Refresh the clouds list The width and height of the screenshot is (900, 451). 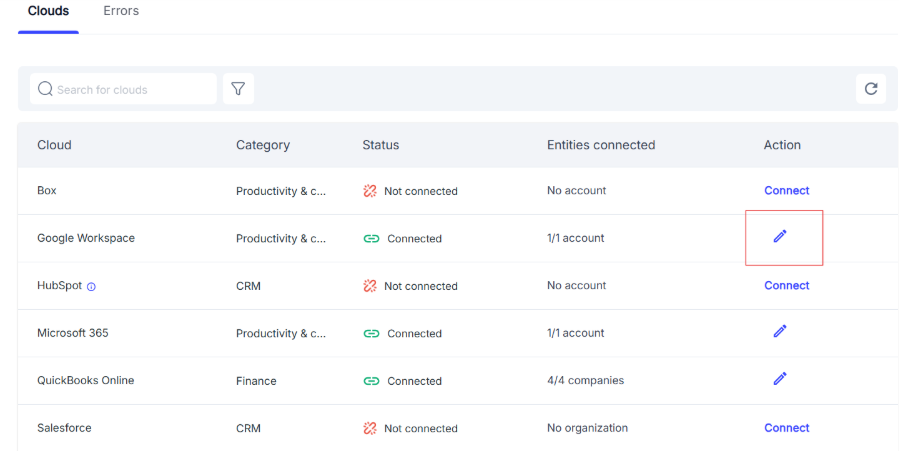871,89
